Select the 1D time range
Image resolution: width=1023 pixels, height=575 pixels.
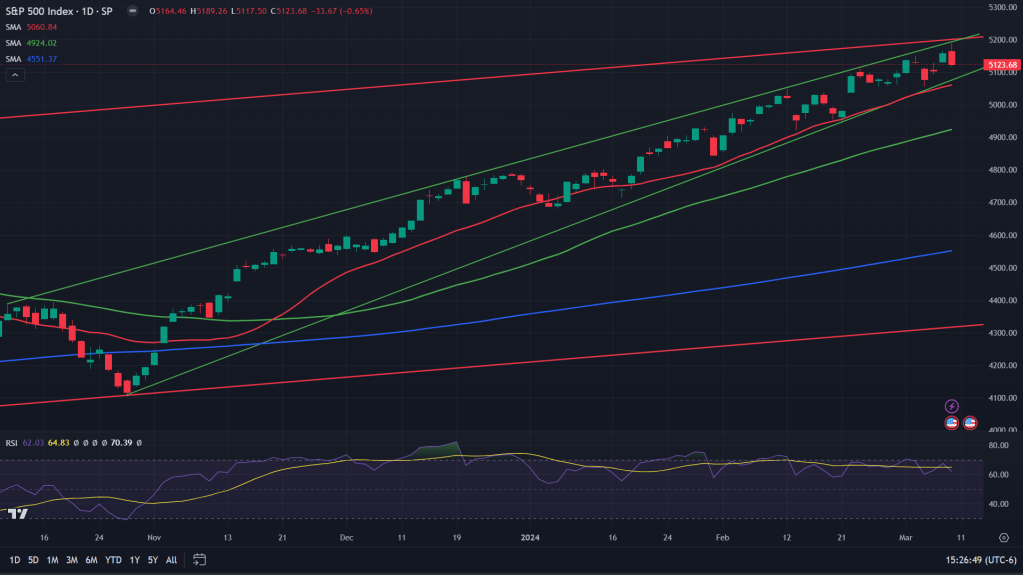[x=15, y=559]
